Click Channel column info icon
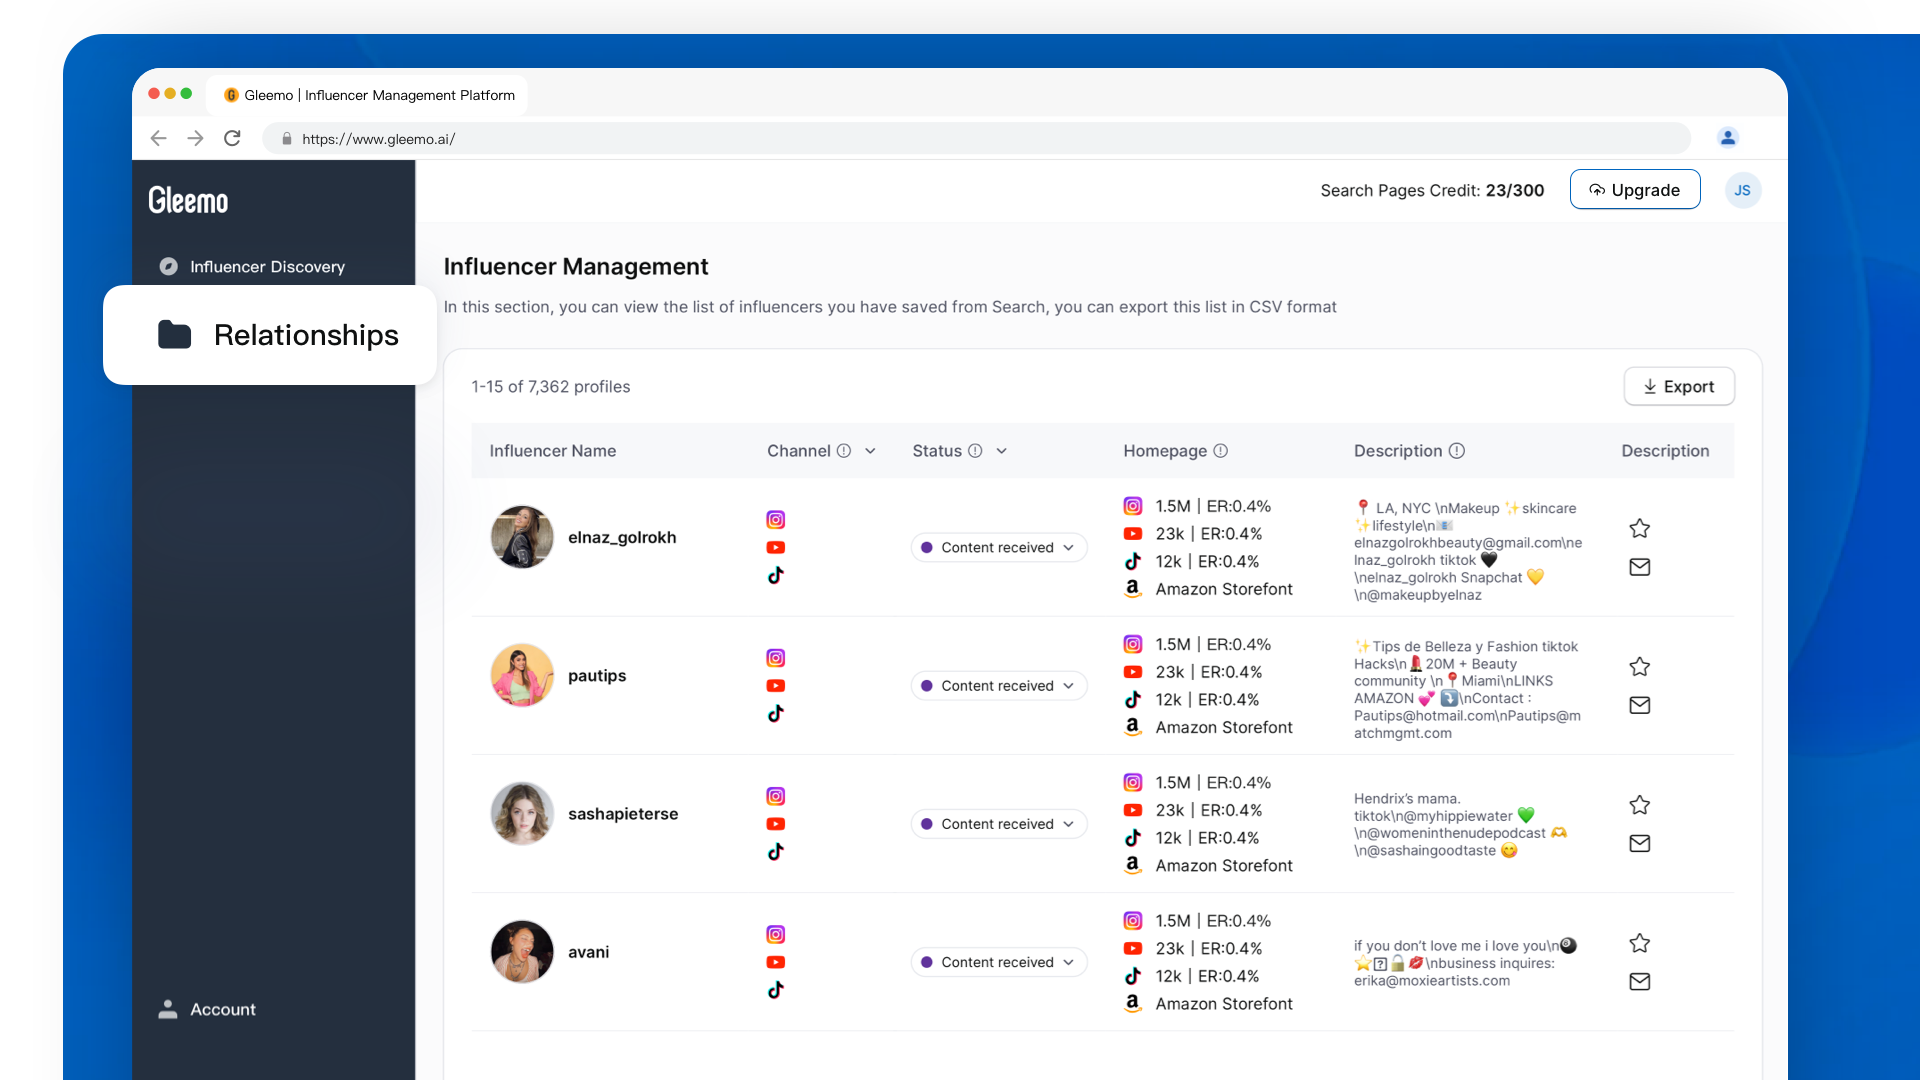The image size is (1920, 1080). [844, 451]
